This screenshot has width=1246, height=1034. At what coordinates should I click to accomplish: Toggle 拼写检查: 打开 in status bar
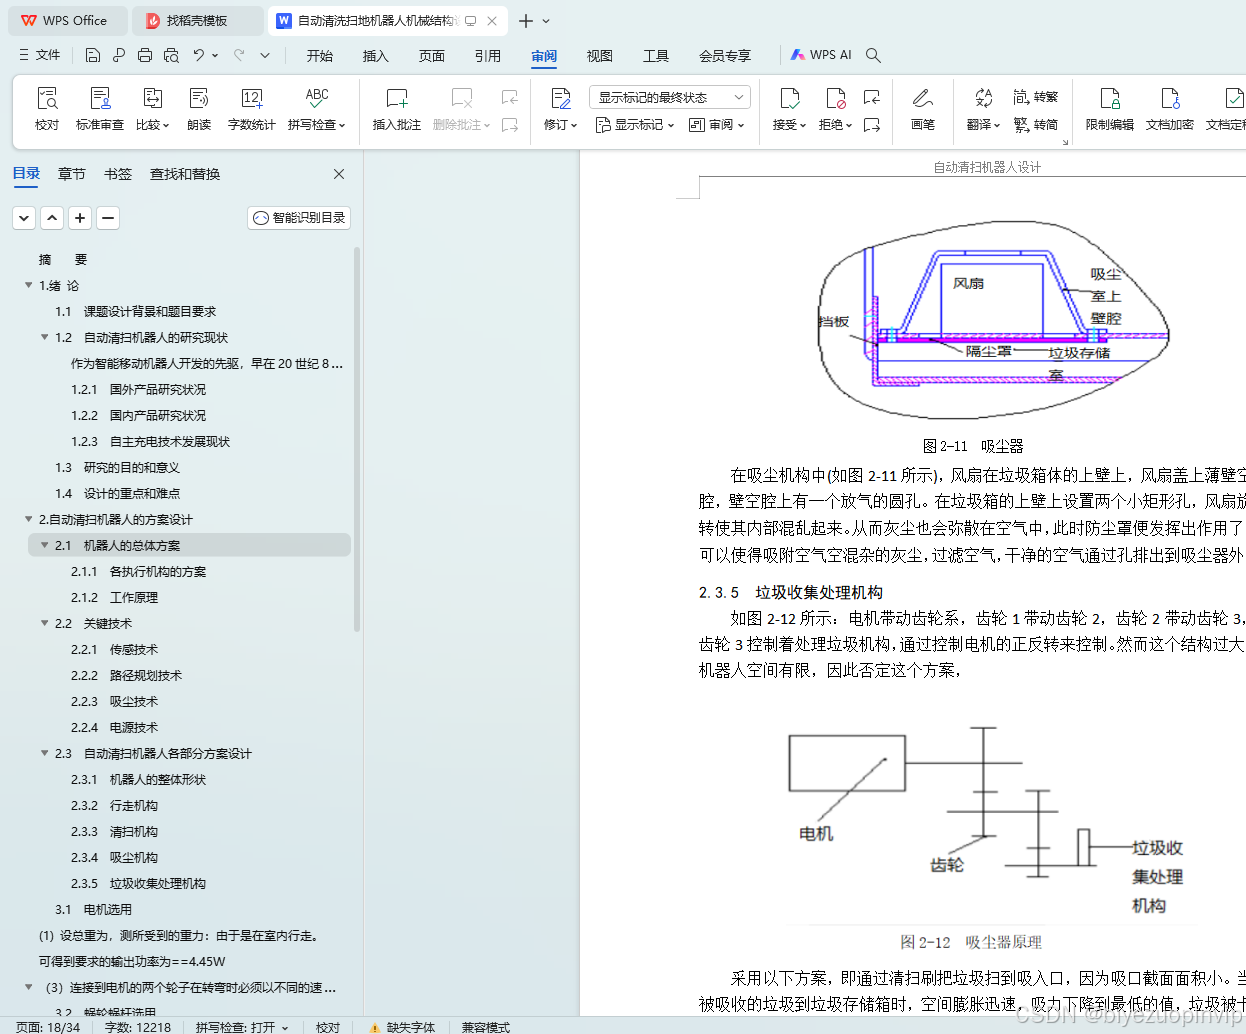(x=241, y=1027)
